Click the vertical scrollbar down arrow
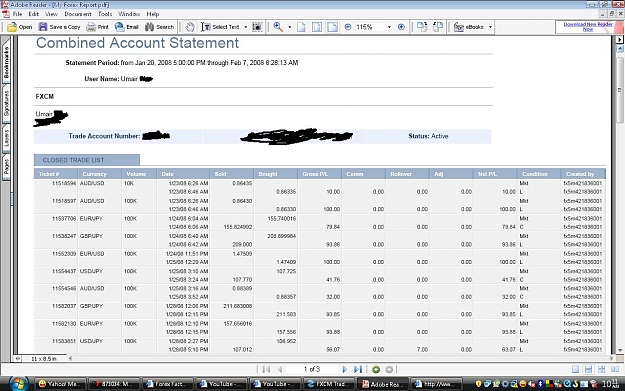The image size is (625, 391). [x=620, y=350]
